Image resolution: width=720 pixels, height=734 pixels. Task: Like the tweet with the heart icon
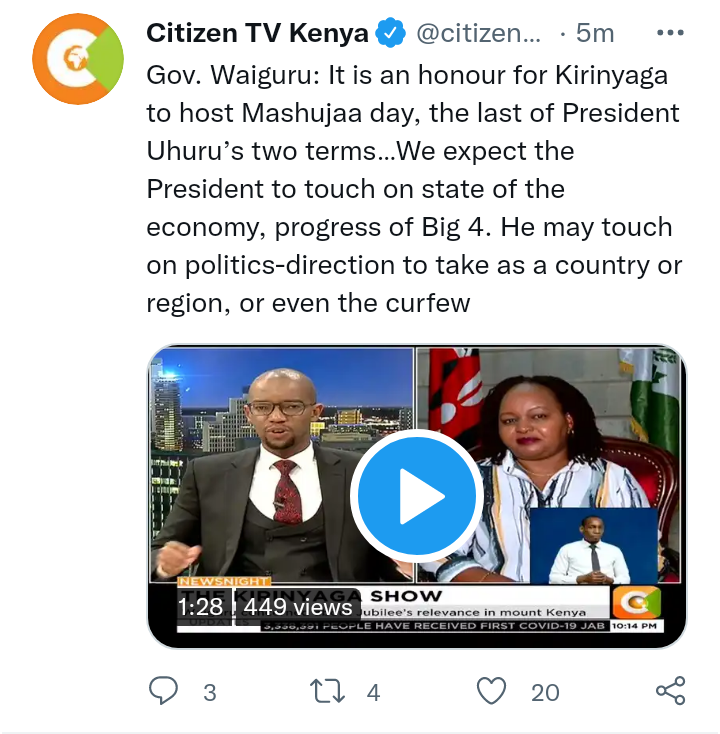click(x=492, y=691)
